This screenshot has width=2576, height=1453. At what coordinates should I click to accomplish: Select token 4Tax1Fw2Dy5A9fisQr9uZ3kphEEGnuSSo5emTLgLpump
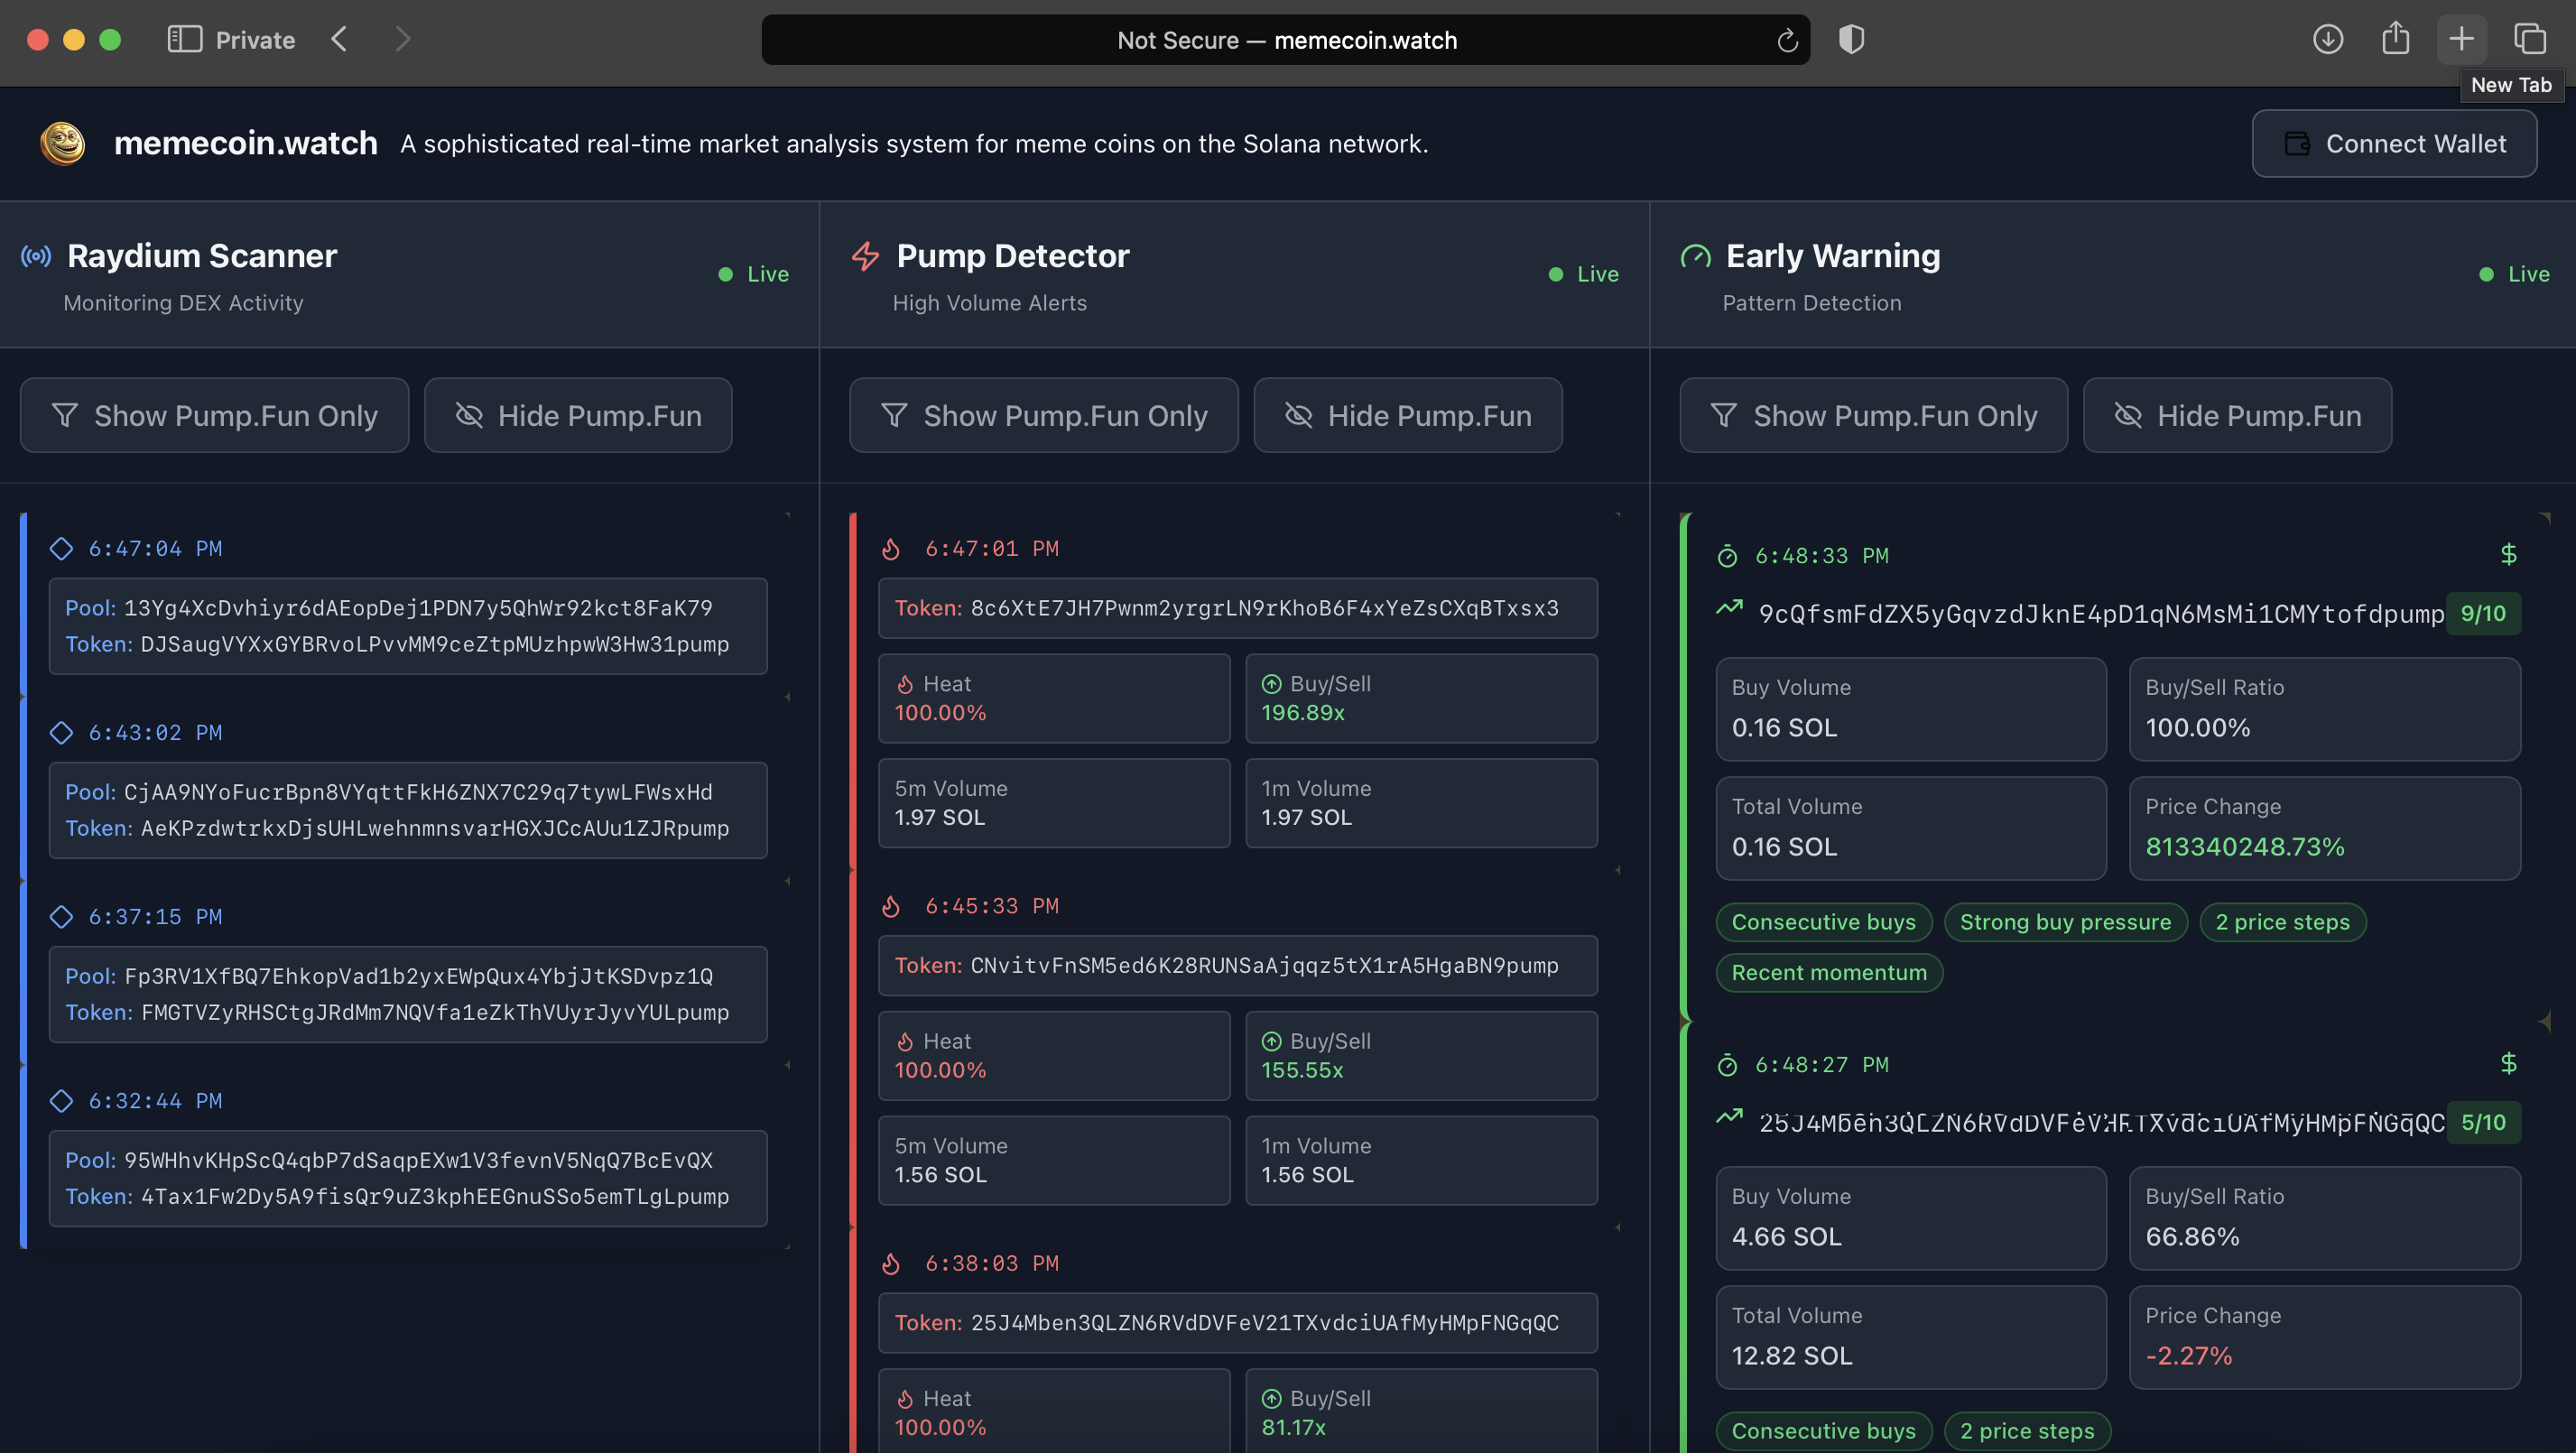435,1196
